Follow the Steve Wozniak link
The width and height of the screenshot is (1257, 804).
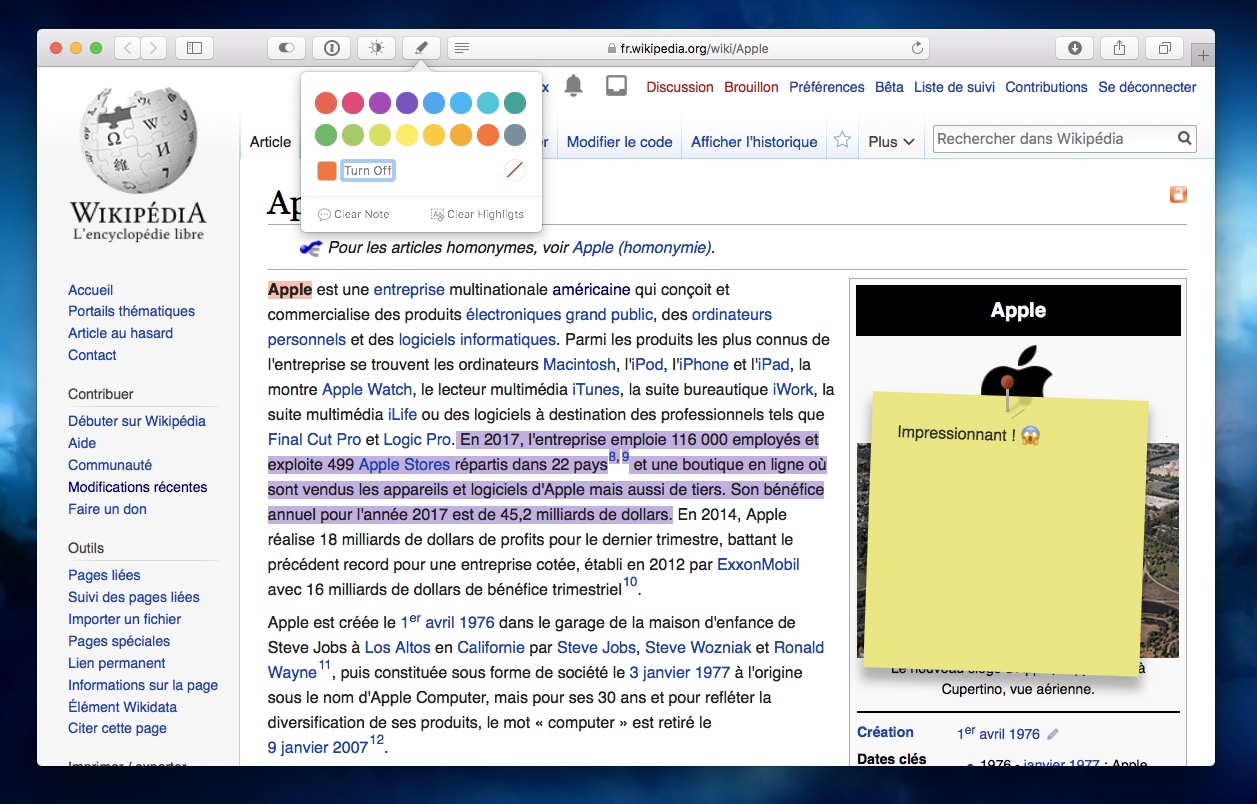pos(697,647)
